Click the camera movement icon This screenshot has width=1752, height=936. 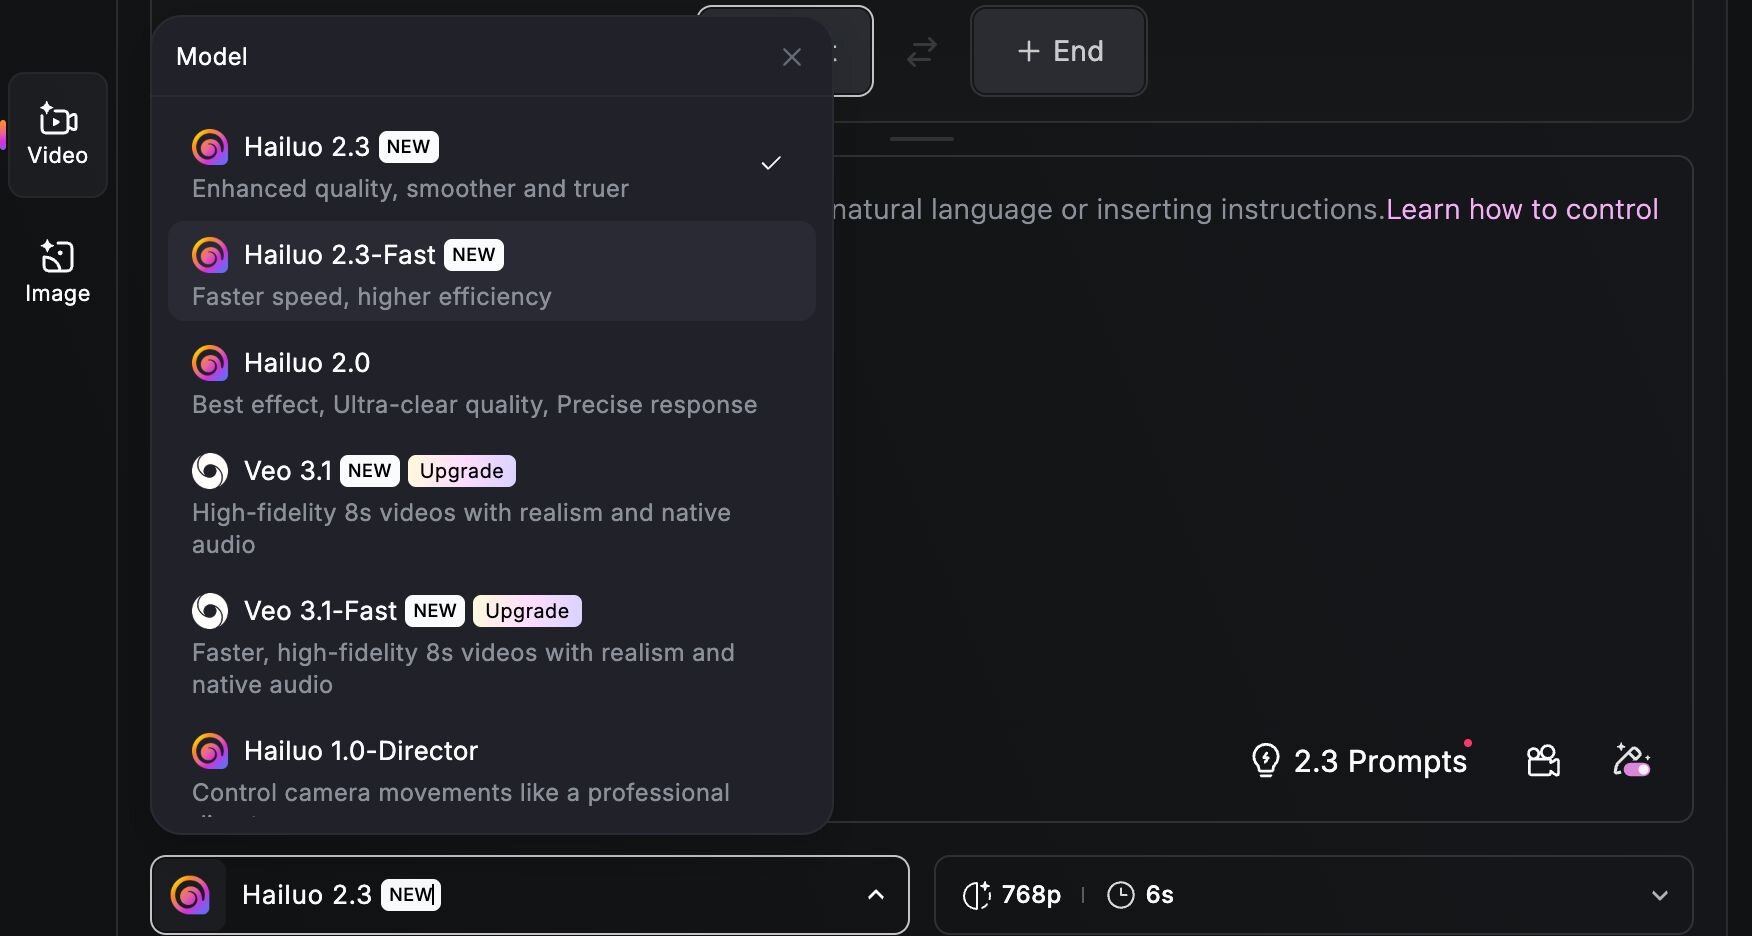[1543, 761]
